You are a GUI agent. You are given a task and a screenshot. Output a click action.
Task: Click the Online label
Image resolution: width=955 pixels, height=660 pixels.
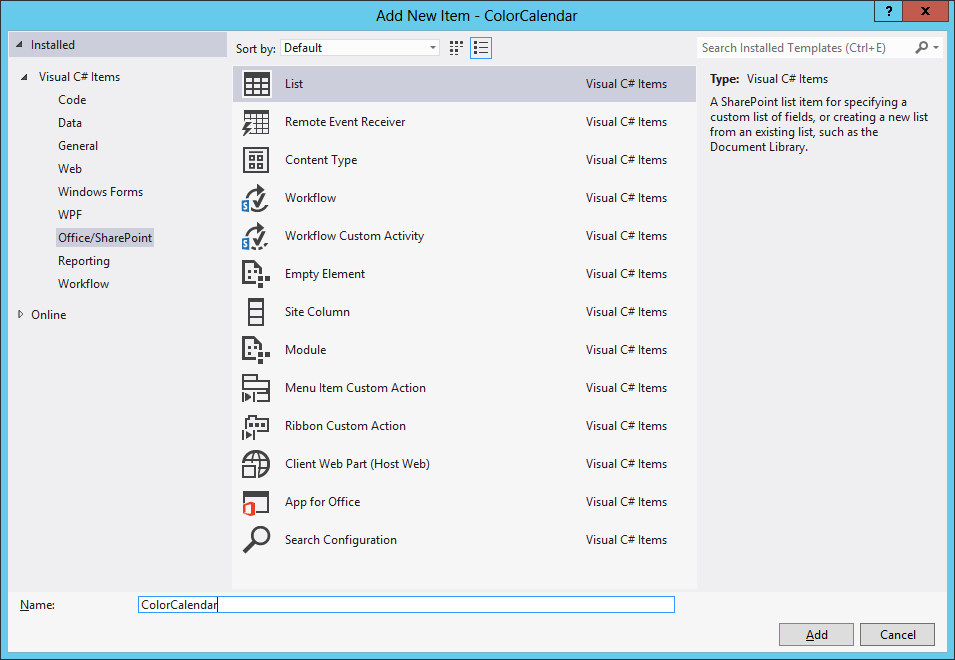tap(49, 315)
